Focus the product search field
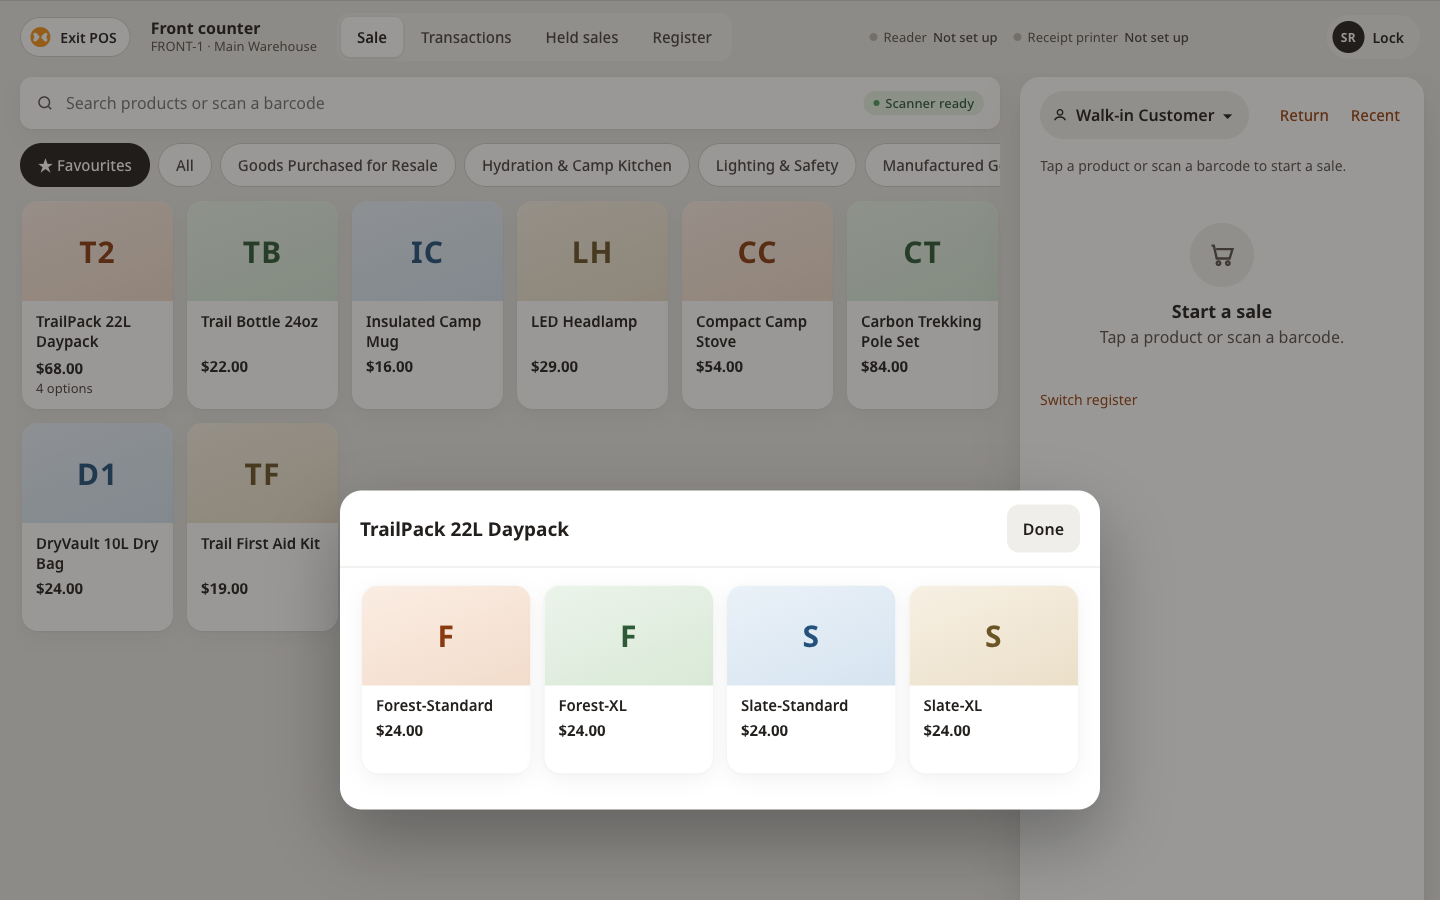1440x900 pixels. pyautogui.click(x=510, y=103)
